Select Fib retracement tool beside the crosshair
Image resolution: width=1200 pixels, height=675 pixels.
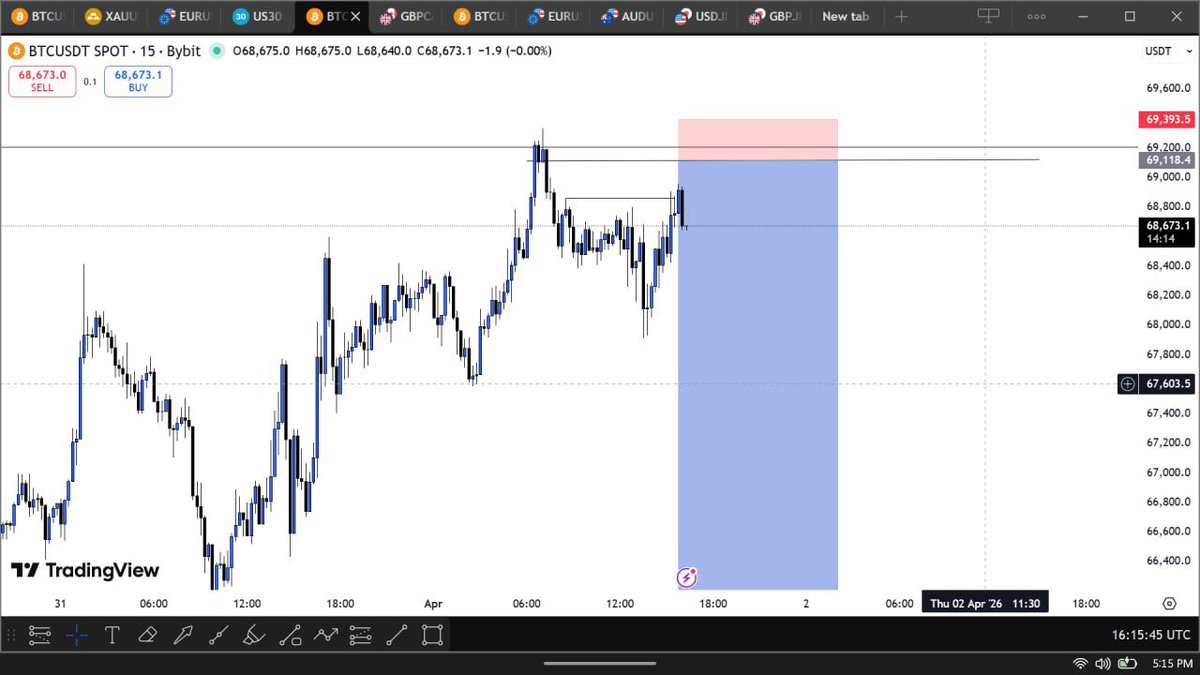[x=41, y=634]
